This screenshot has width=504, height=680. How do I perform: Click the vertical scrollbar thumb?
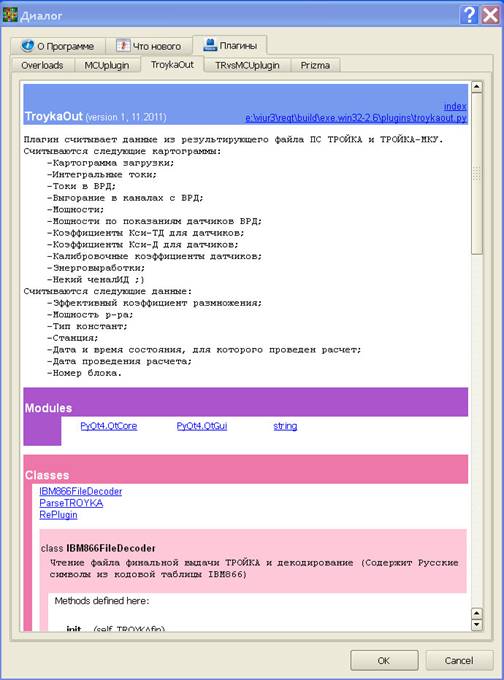pos(477,173)
